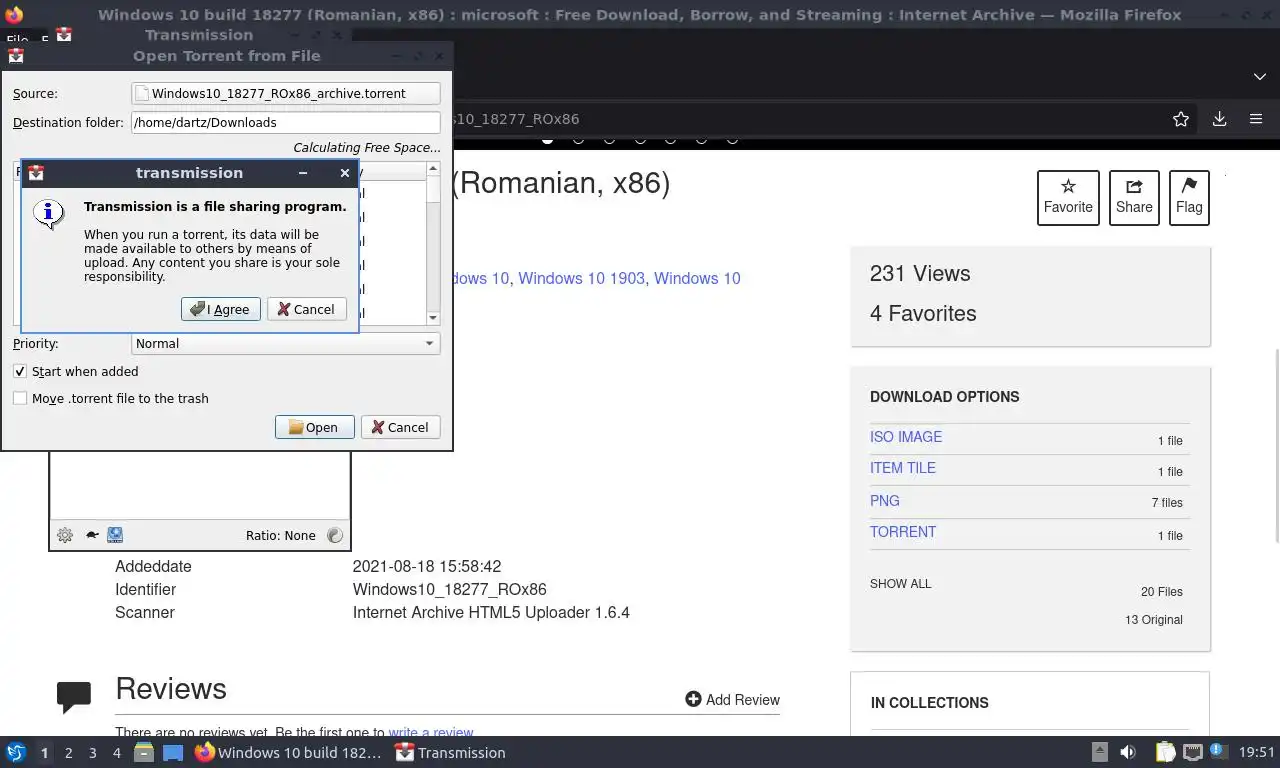Open the file manager taskbar icon
Image resolution: width=1280 pixels, height=768 pixels.
144,752
